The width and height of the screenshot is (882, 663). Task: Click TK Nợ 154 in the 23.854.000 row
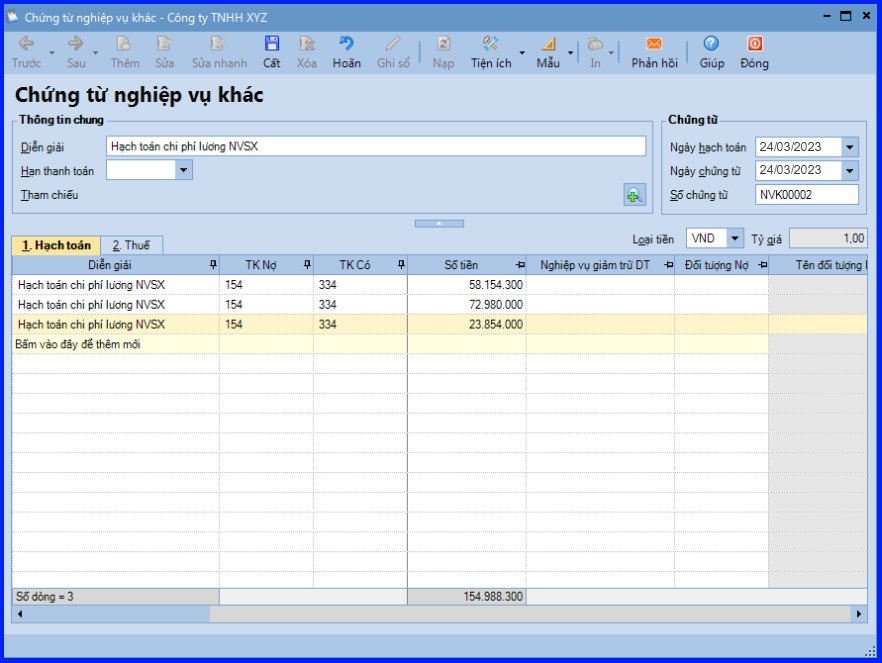266,324
